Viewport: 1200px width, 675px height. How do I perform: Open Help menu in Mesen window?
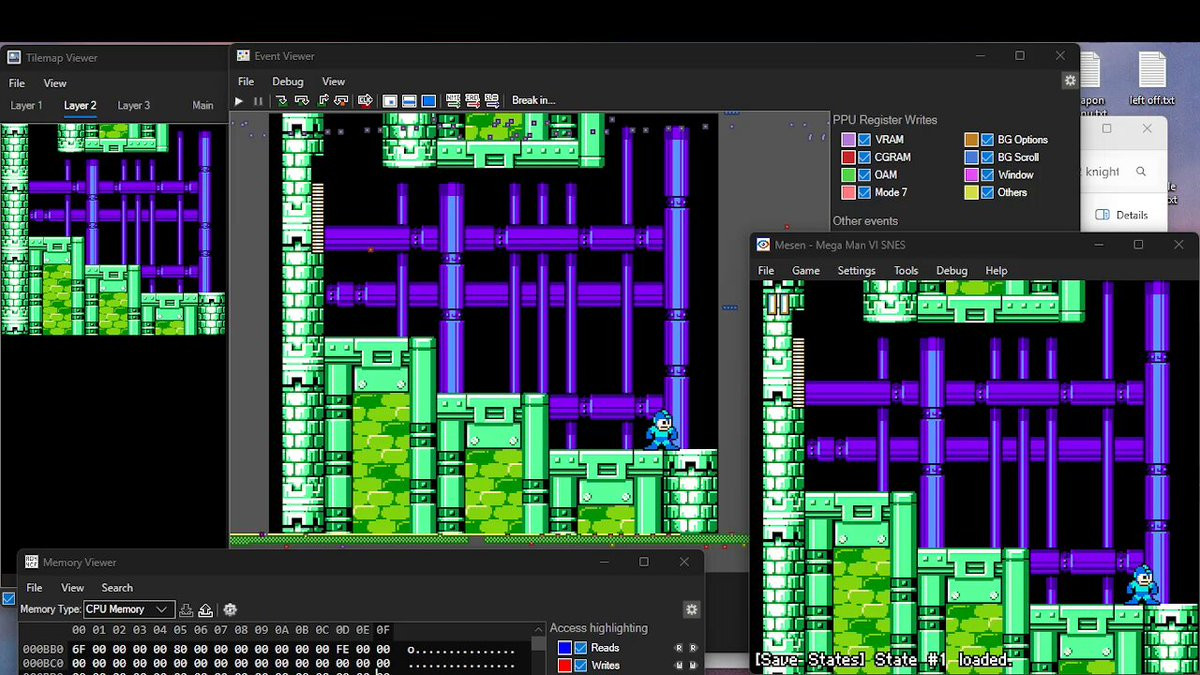pos(996,271)
